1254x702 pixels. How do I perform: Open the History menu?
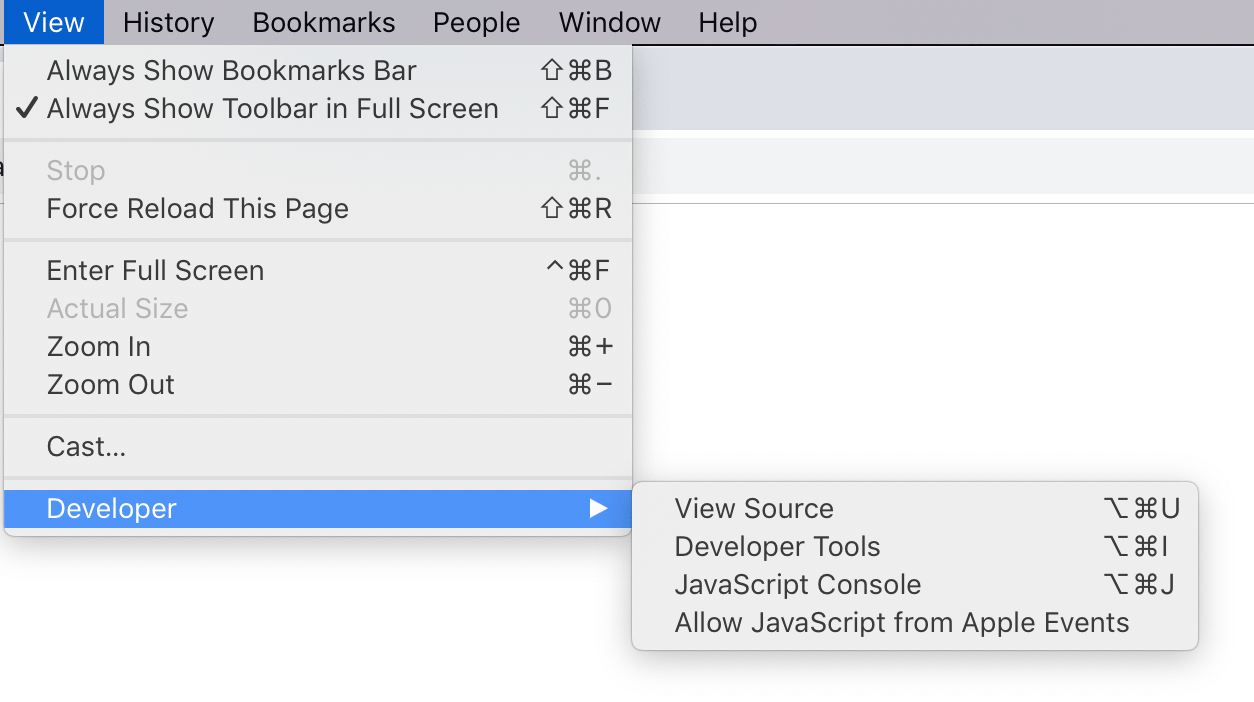(167, 22)
